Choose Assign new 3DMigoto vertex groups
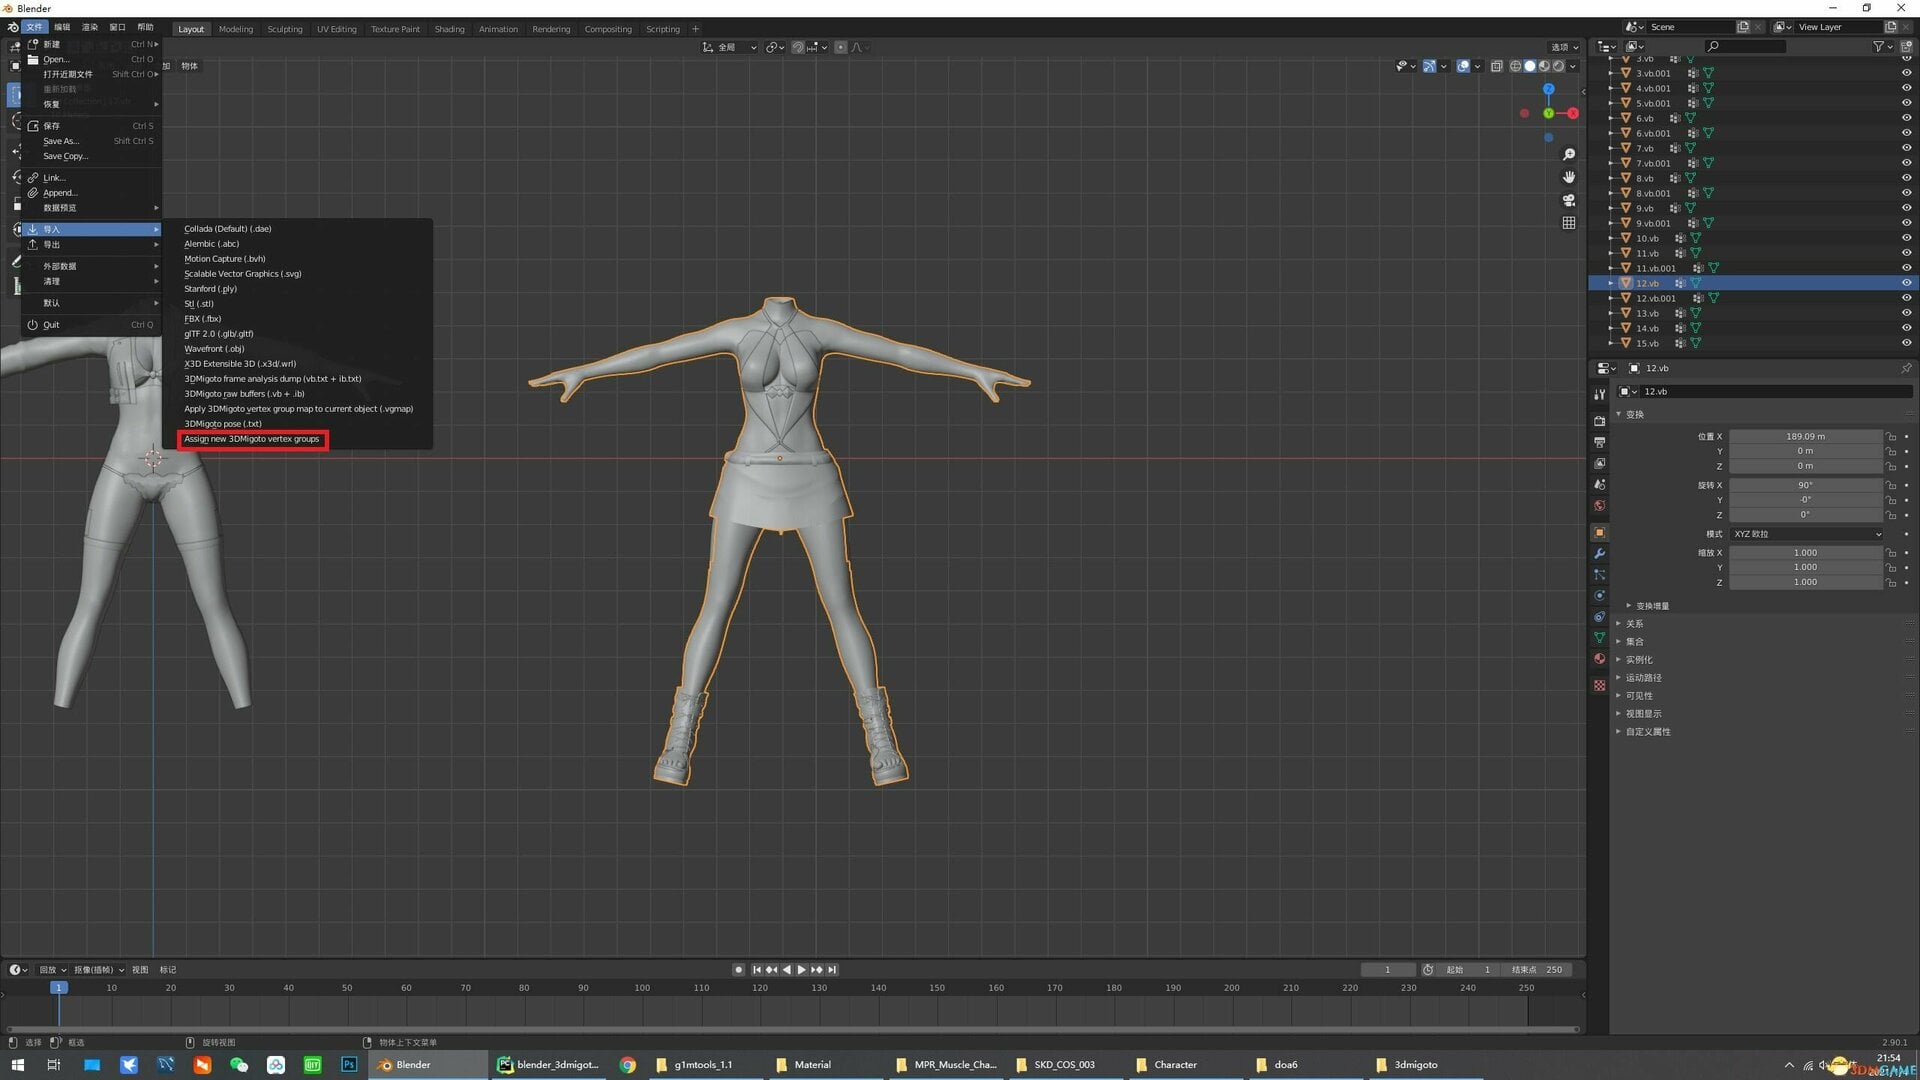Image resolution: width=1920 pixels, height=1080 pixels. [252, 439]
